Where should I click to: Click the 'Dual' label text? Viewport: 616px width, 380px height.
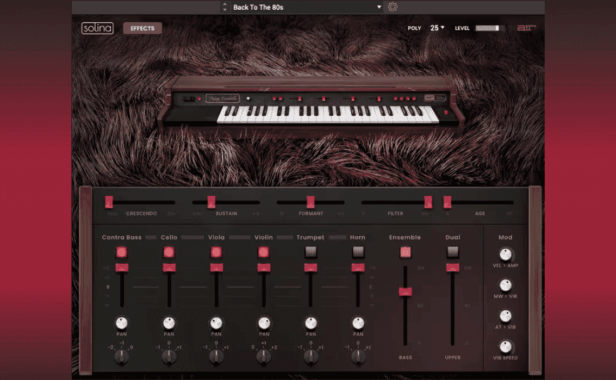[453, 237]
